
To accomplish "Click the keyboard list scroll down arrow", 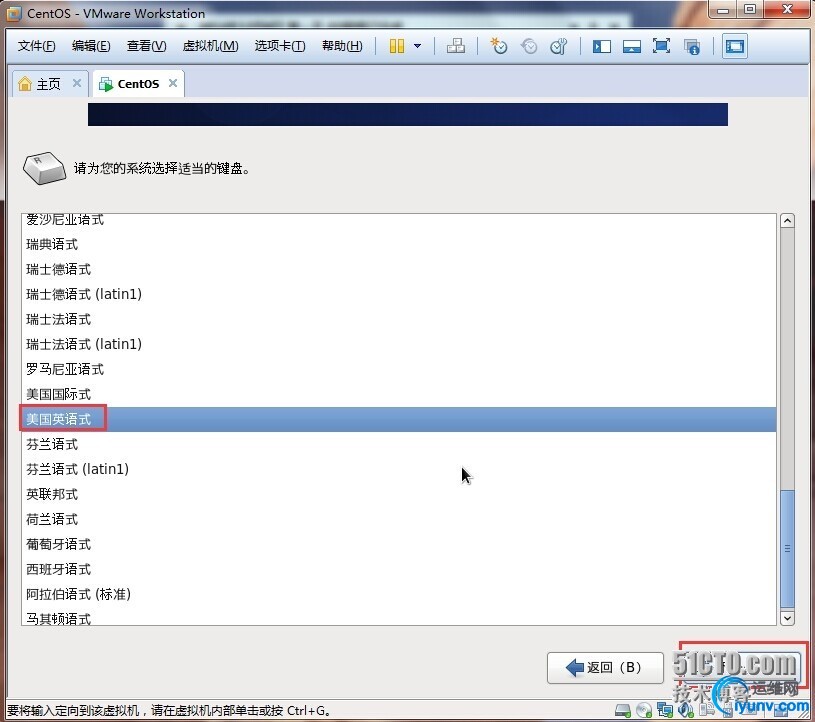I will pos(787,618).
